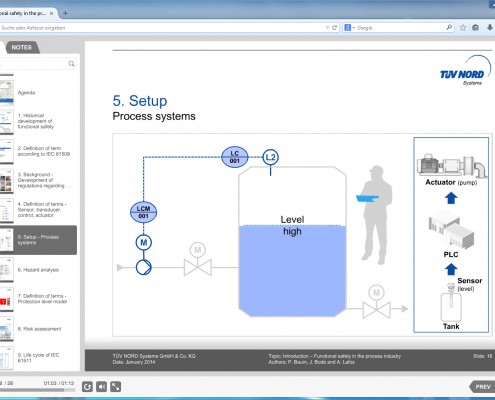Click the 'Sensor (level)' label
The height and width of the screenshot is (400, 495).
[x=470, y=284]
